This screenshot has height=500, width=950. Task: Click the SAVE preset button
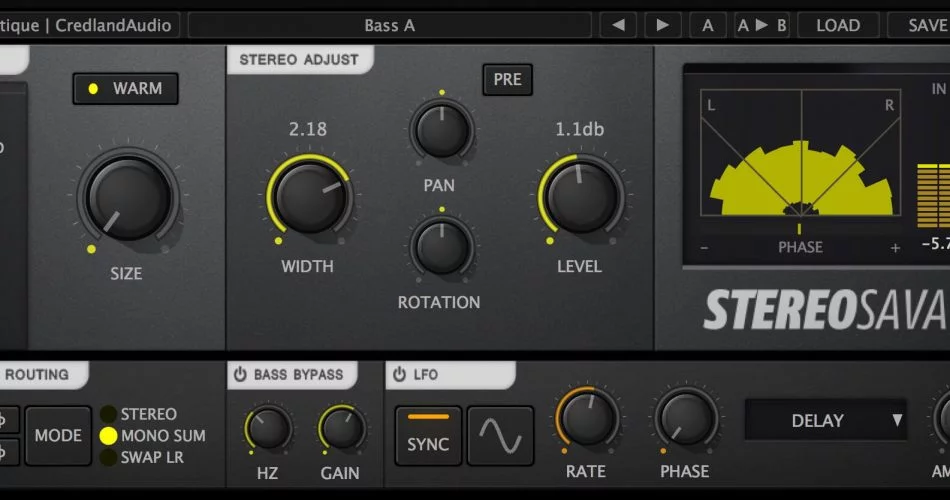[920, 25]
